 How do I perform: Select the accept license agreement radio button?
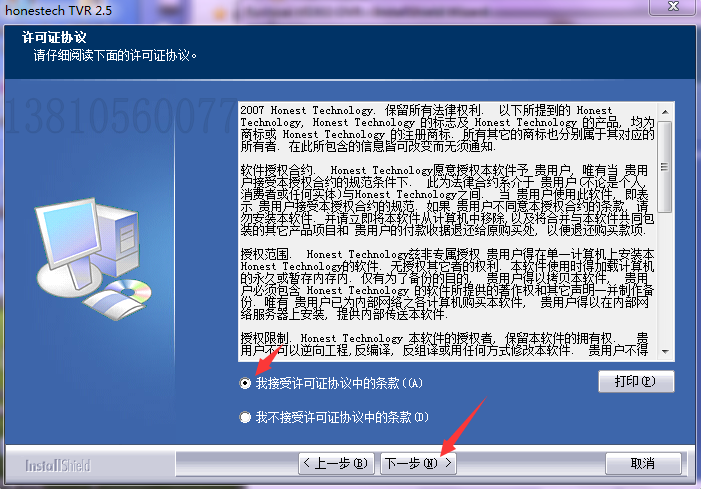click(x=245, y=383)
